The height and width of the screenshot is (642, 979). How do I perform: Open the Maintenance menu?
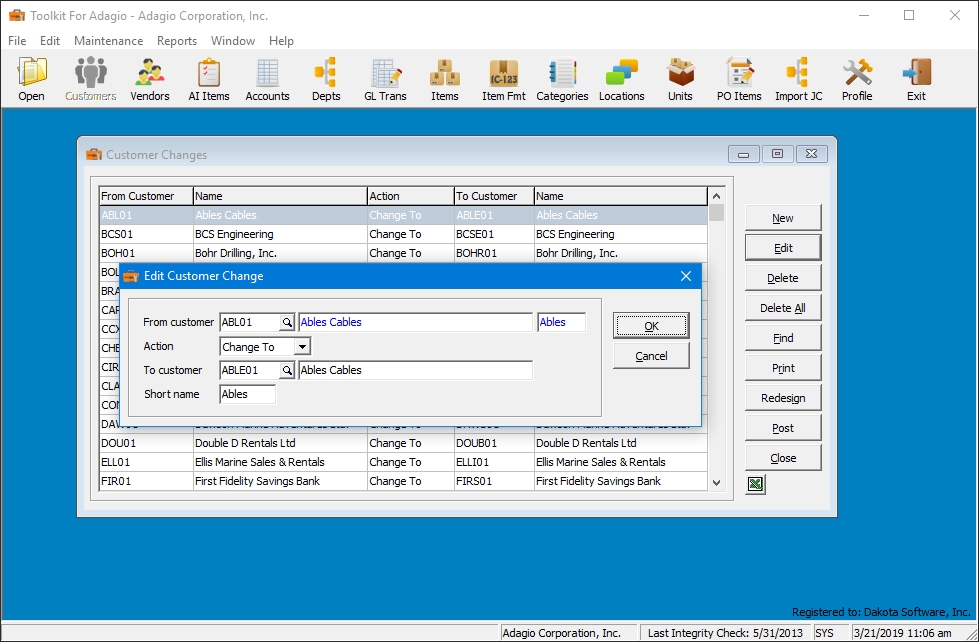(x=109, y=41)
